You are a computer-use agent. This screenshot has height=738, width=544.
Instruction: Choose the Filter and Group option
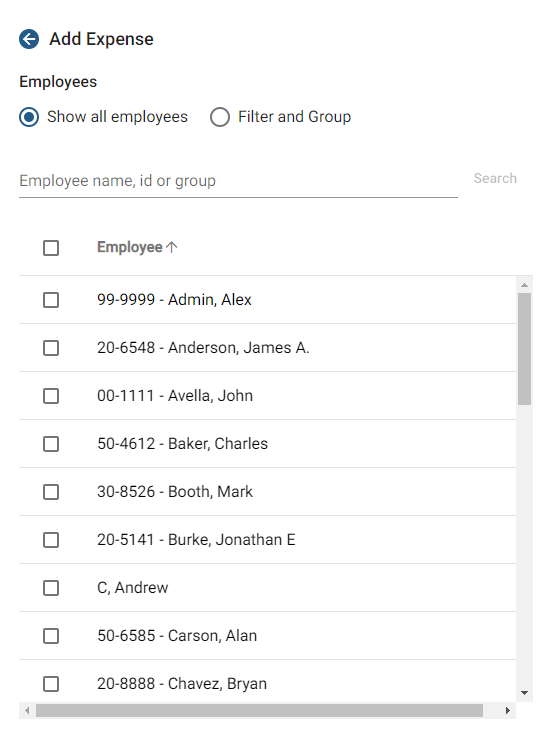click(x=220, y=117)
